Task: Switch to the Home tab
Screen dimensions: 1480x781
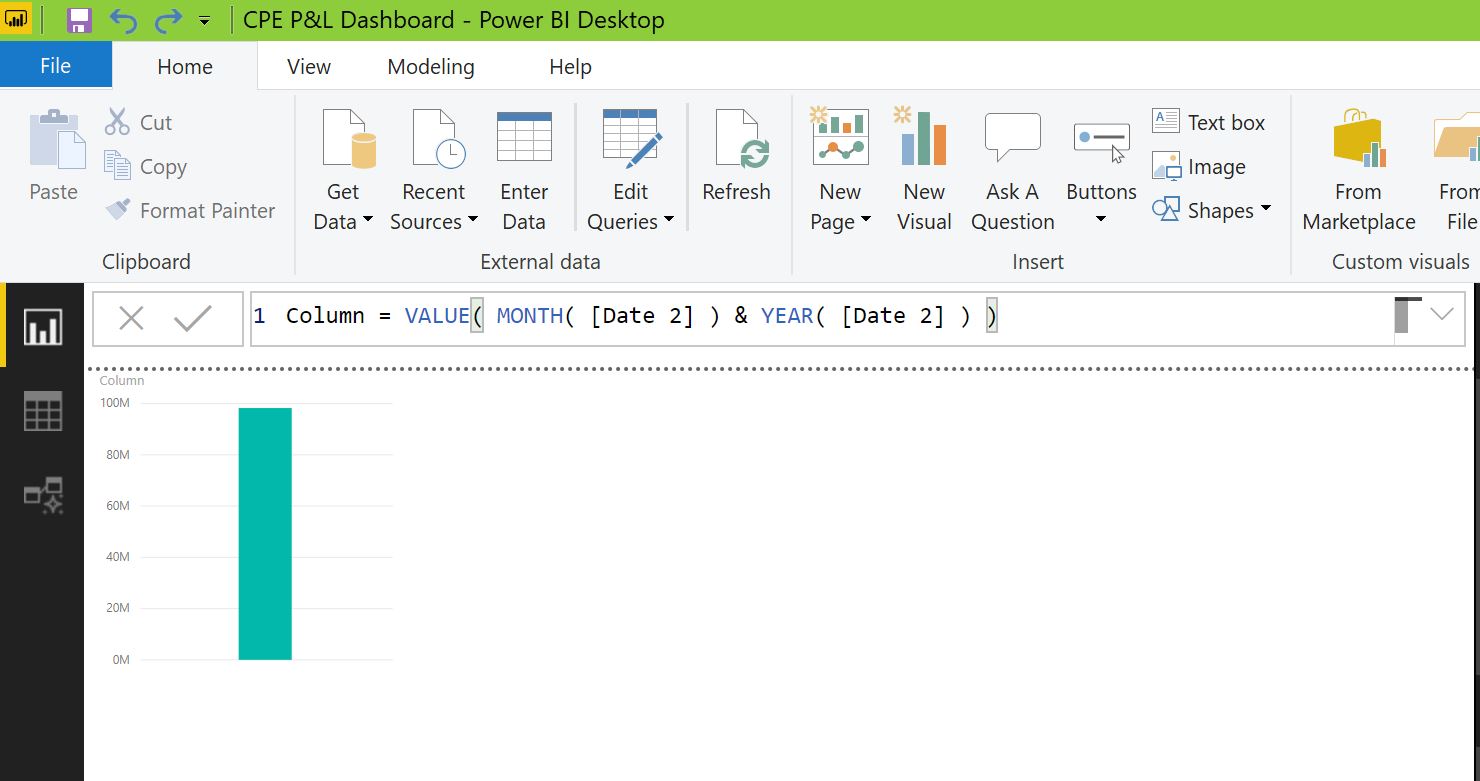Action: (185, 66)
